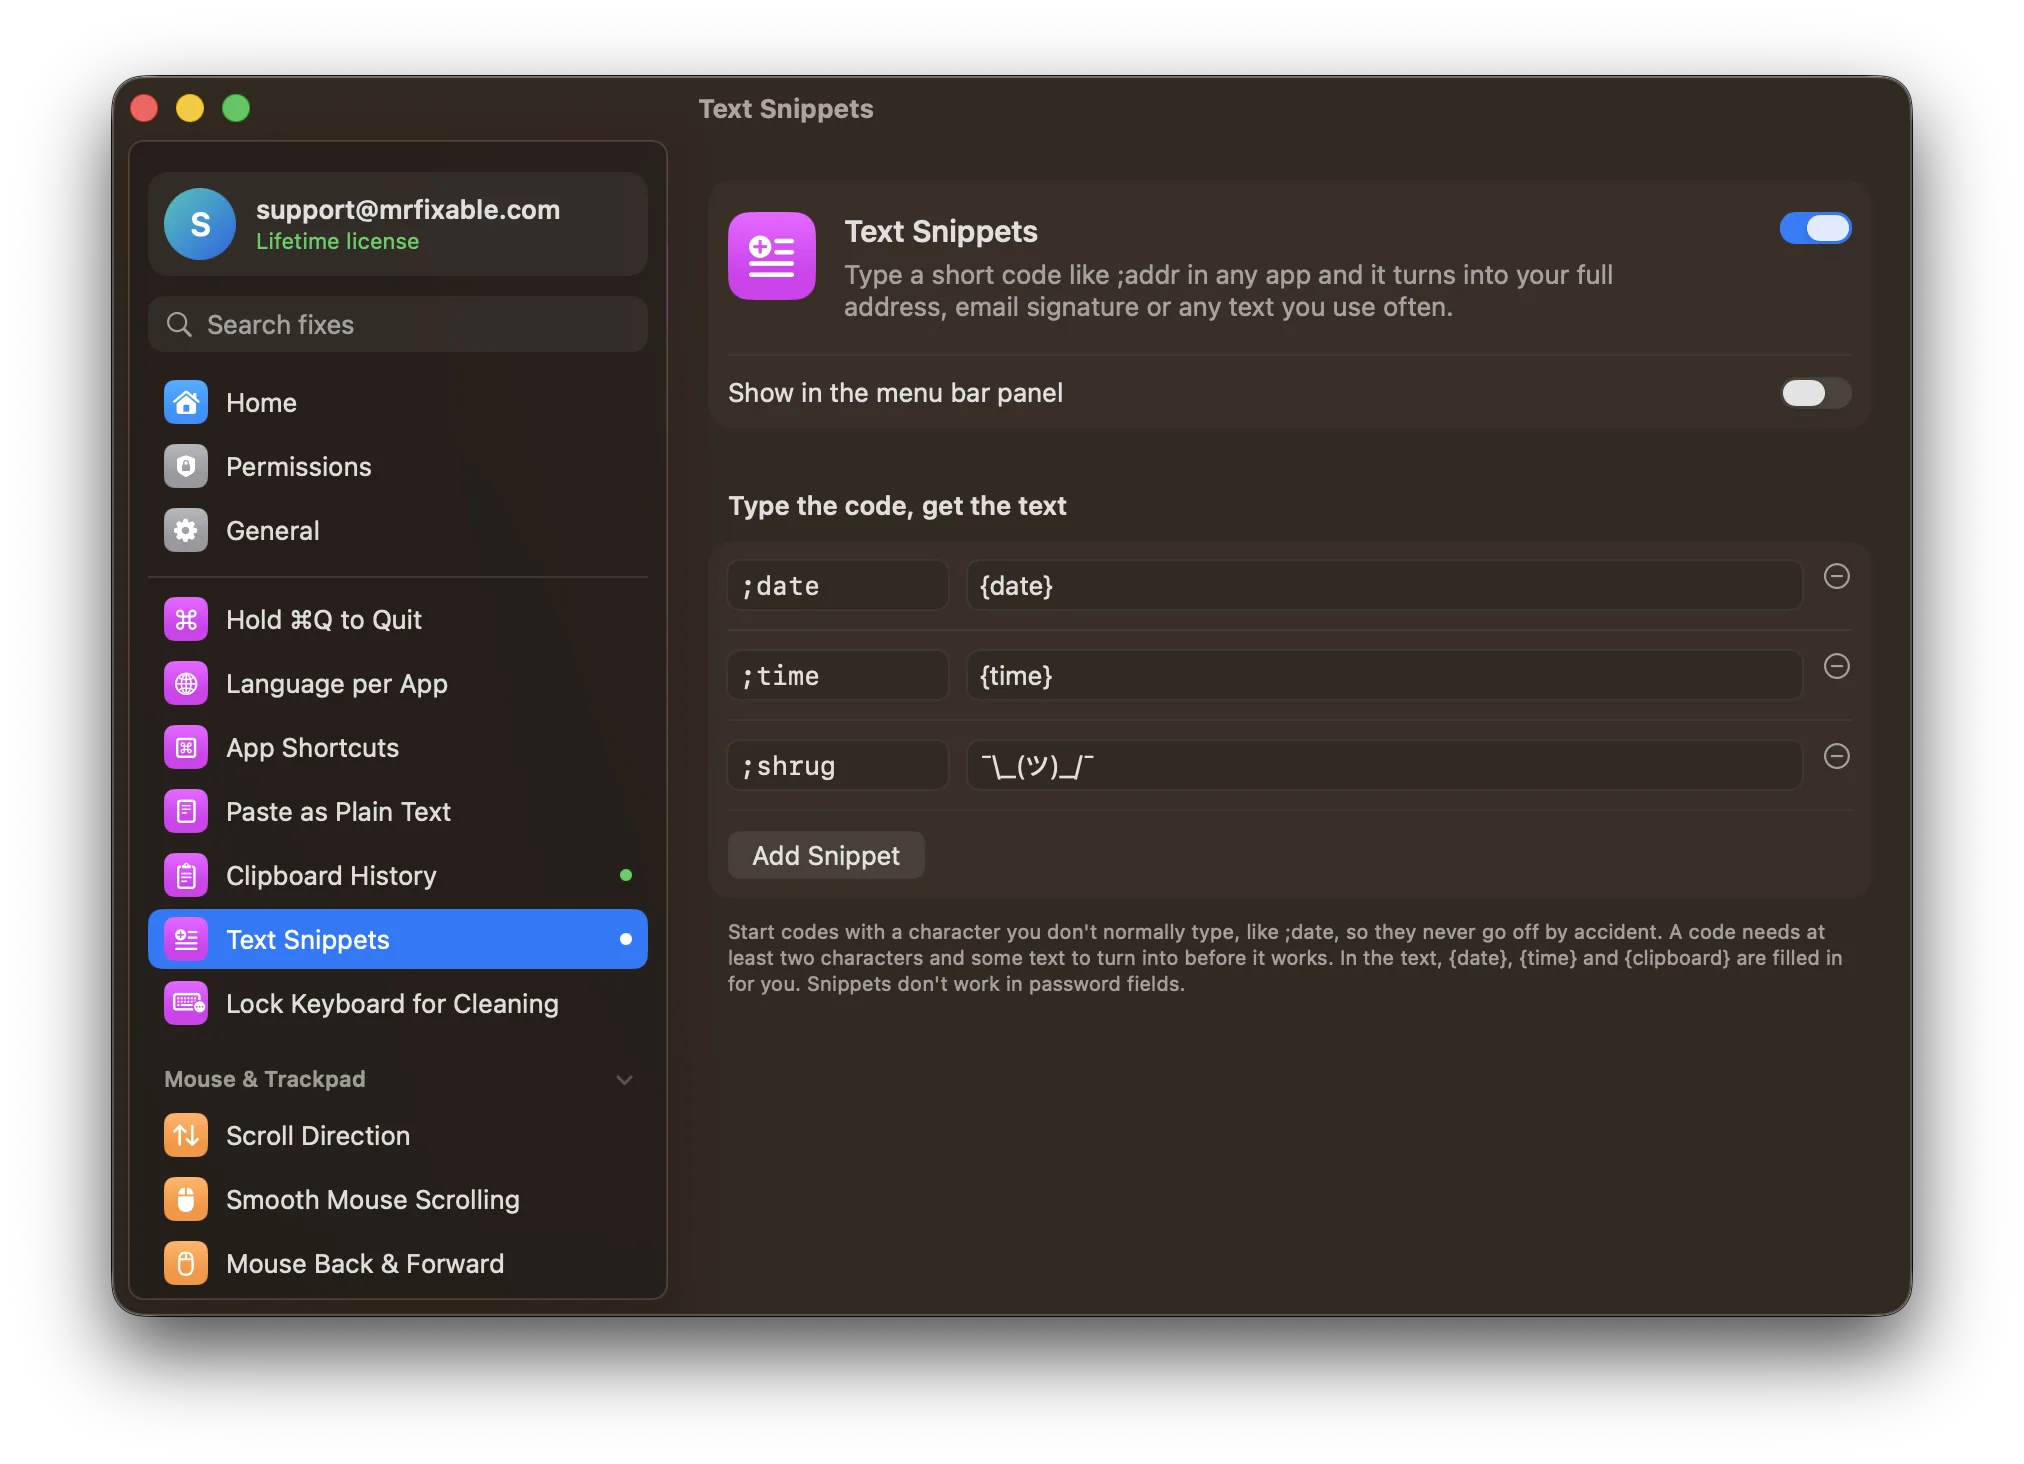Click the Lifetime license label
The width and height of the screenshot is (2024, 1464).
click(337, 241)
